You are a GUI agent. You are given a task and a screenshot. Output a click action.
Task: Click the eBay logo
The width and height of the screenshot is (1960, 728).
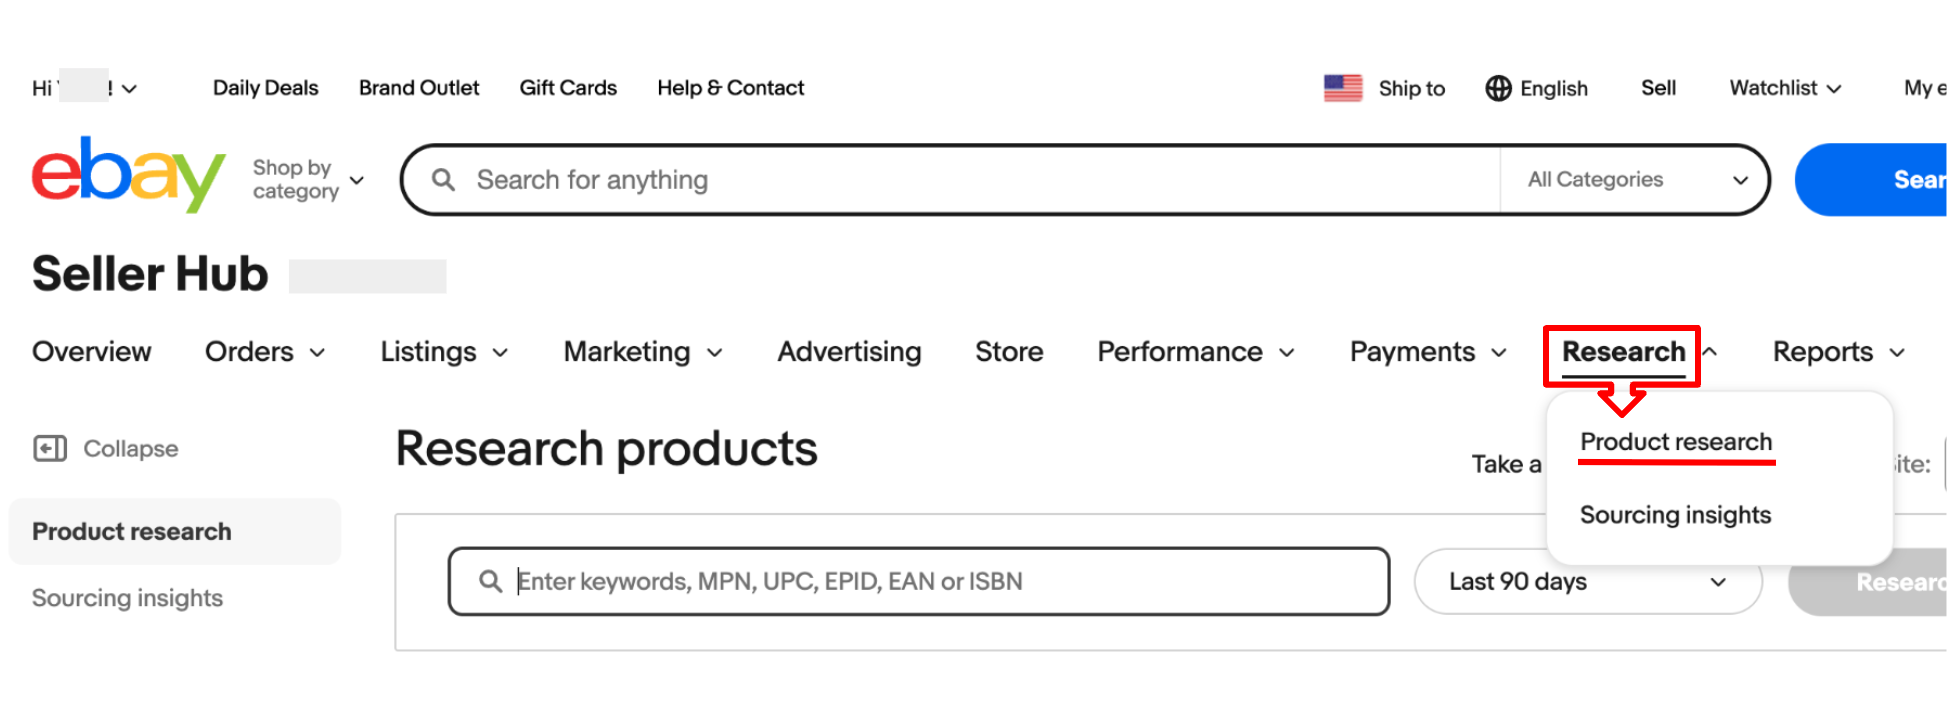coord(128,174)
